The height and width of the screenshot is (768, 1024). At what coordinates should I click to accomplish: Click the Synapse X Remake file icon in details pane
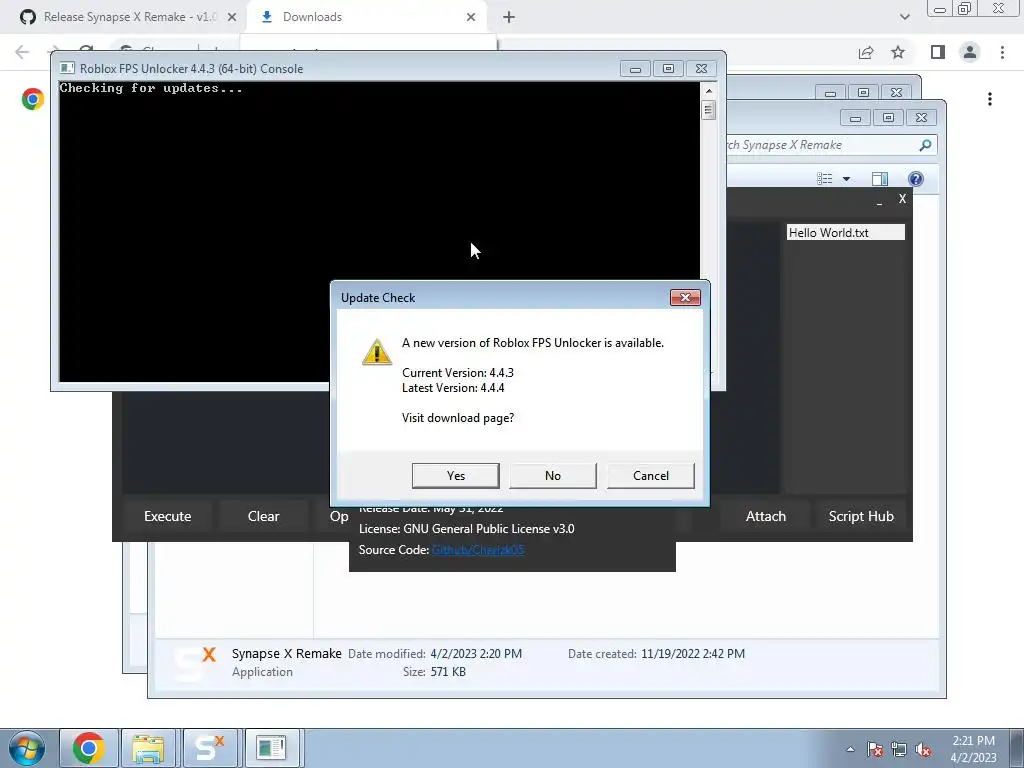pyautogui.click(x=195, y=663)
